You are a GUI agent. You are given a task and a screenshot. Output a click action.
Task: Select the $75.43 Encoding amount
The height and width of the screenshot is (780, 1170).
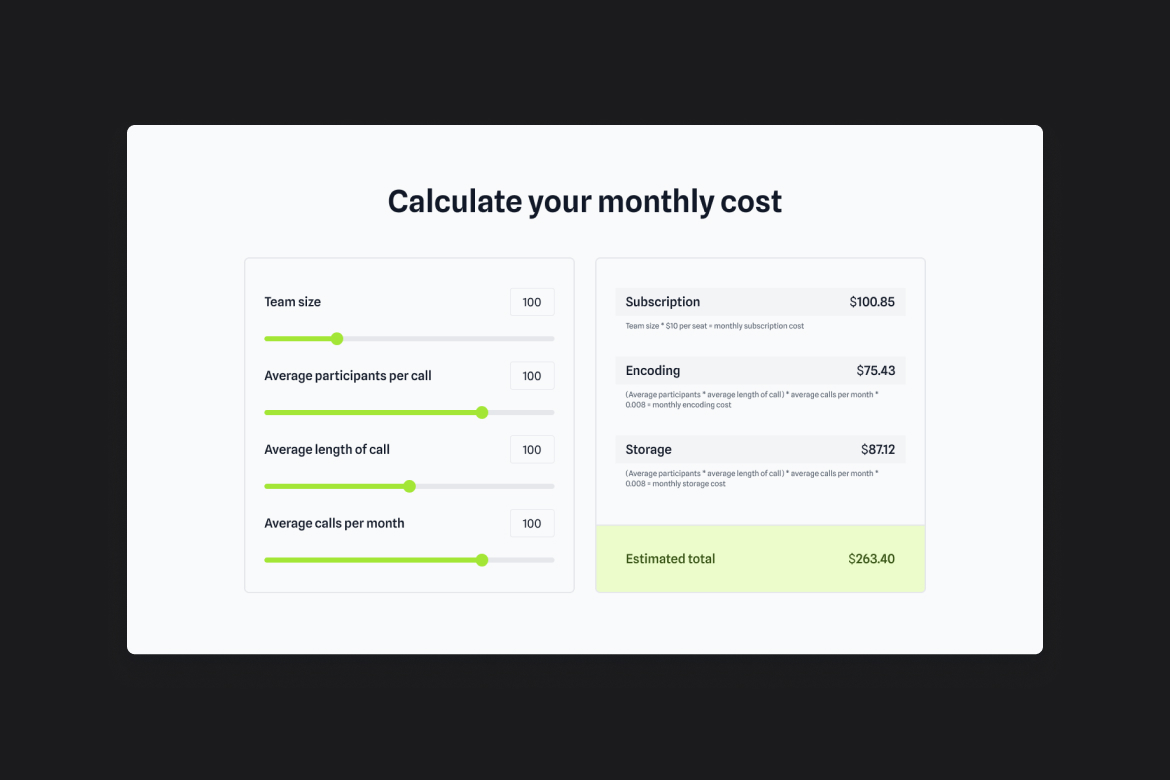pyautogui.click(x=876, y=370)
